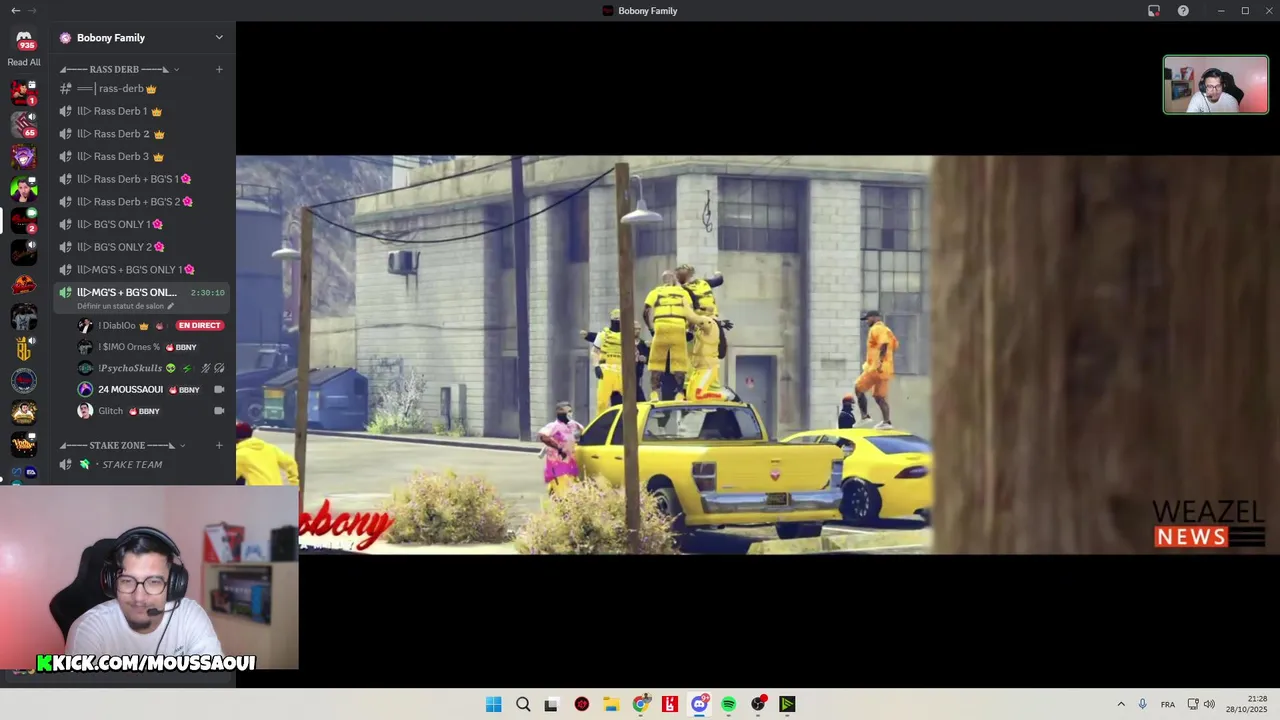
Task: Join Rass Derb + BG'S 2 voice channel
Action: (141, 202)
